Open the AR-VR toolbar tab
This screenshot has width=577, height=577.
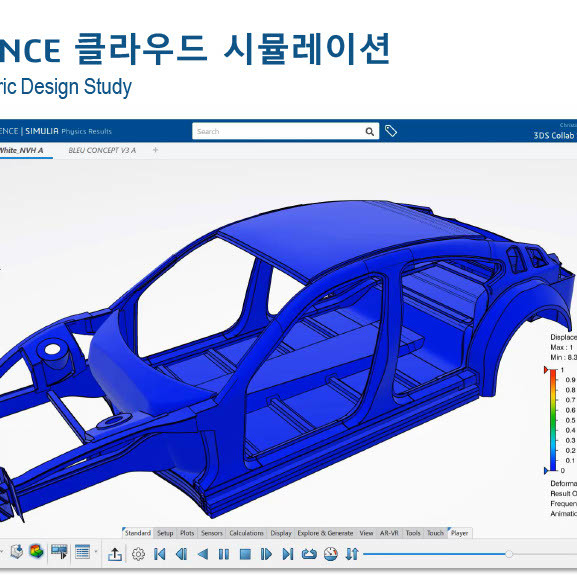pyautogui.click(x=389, y=533)
